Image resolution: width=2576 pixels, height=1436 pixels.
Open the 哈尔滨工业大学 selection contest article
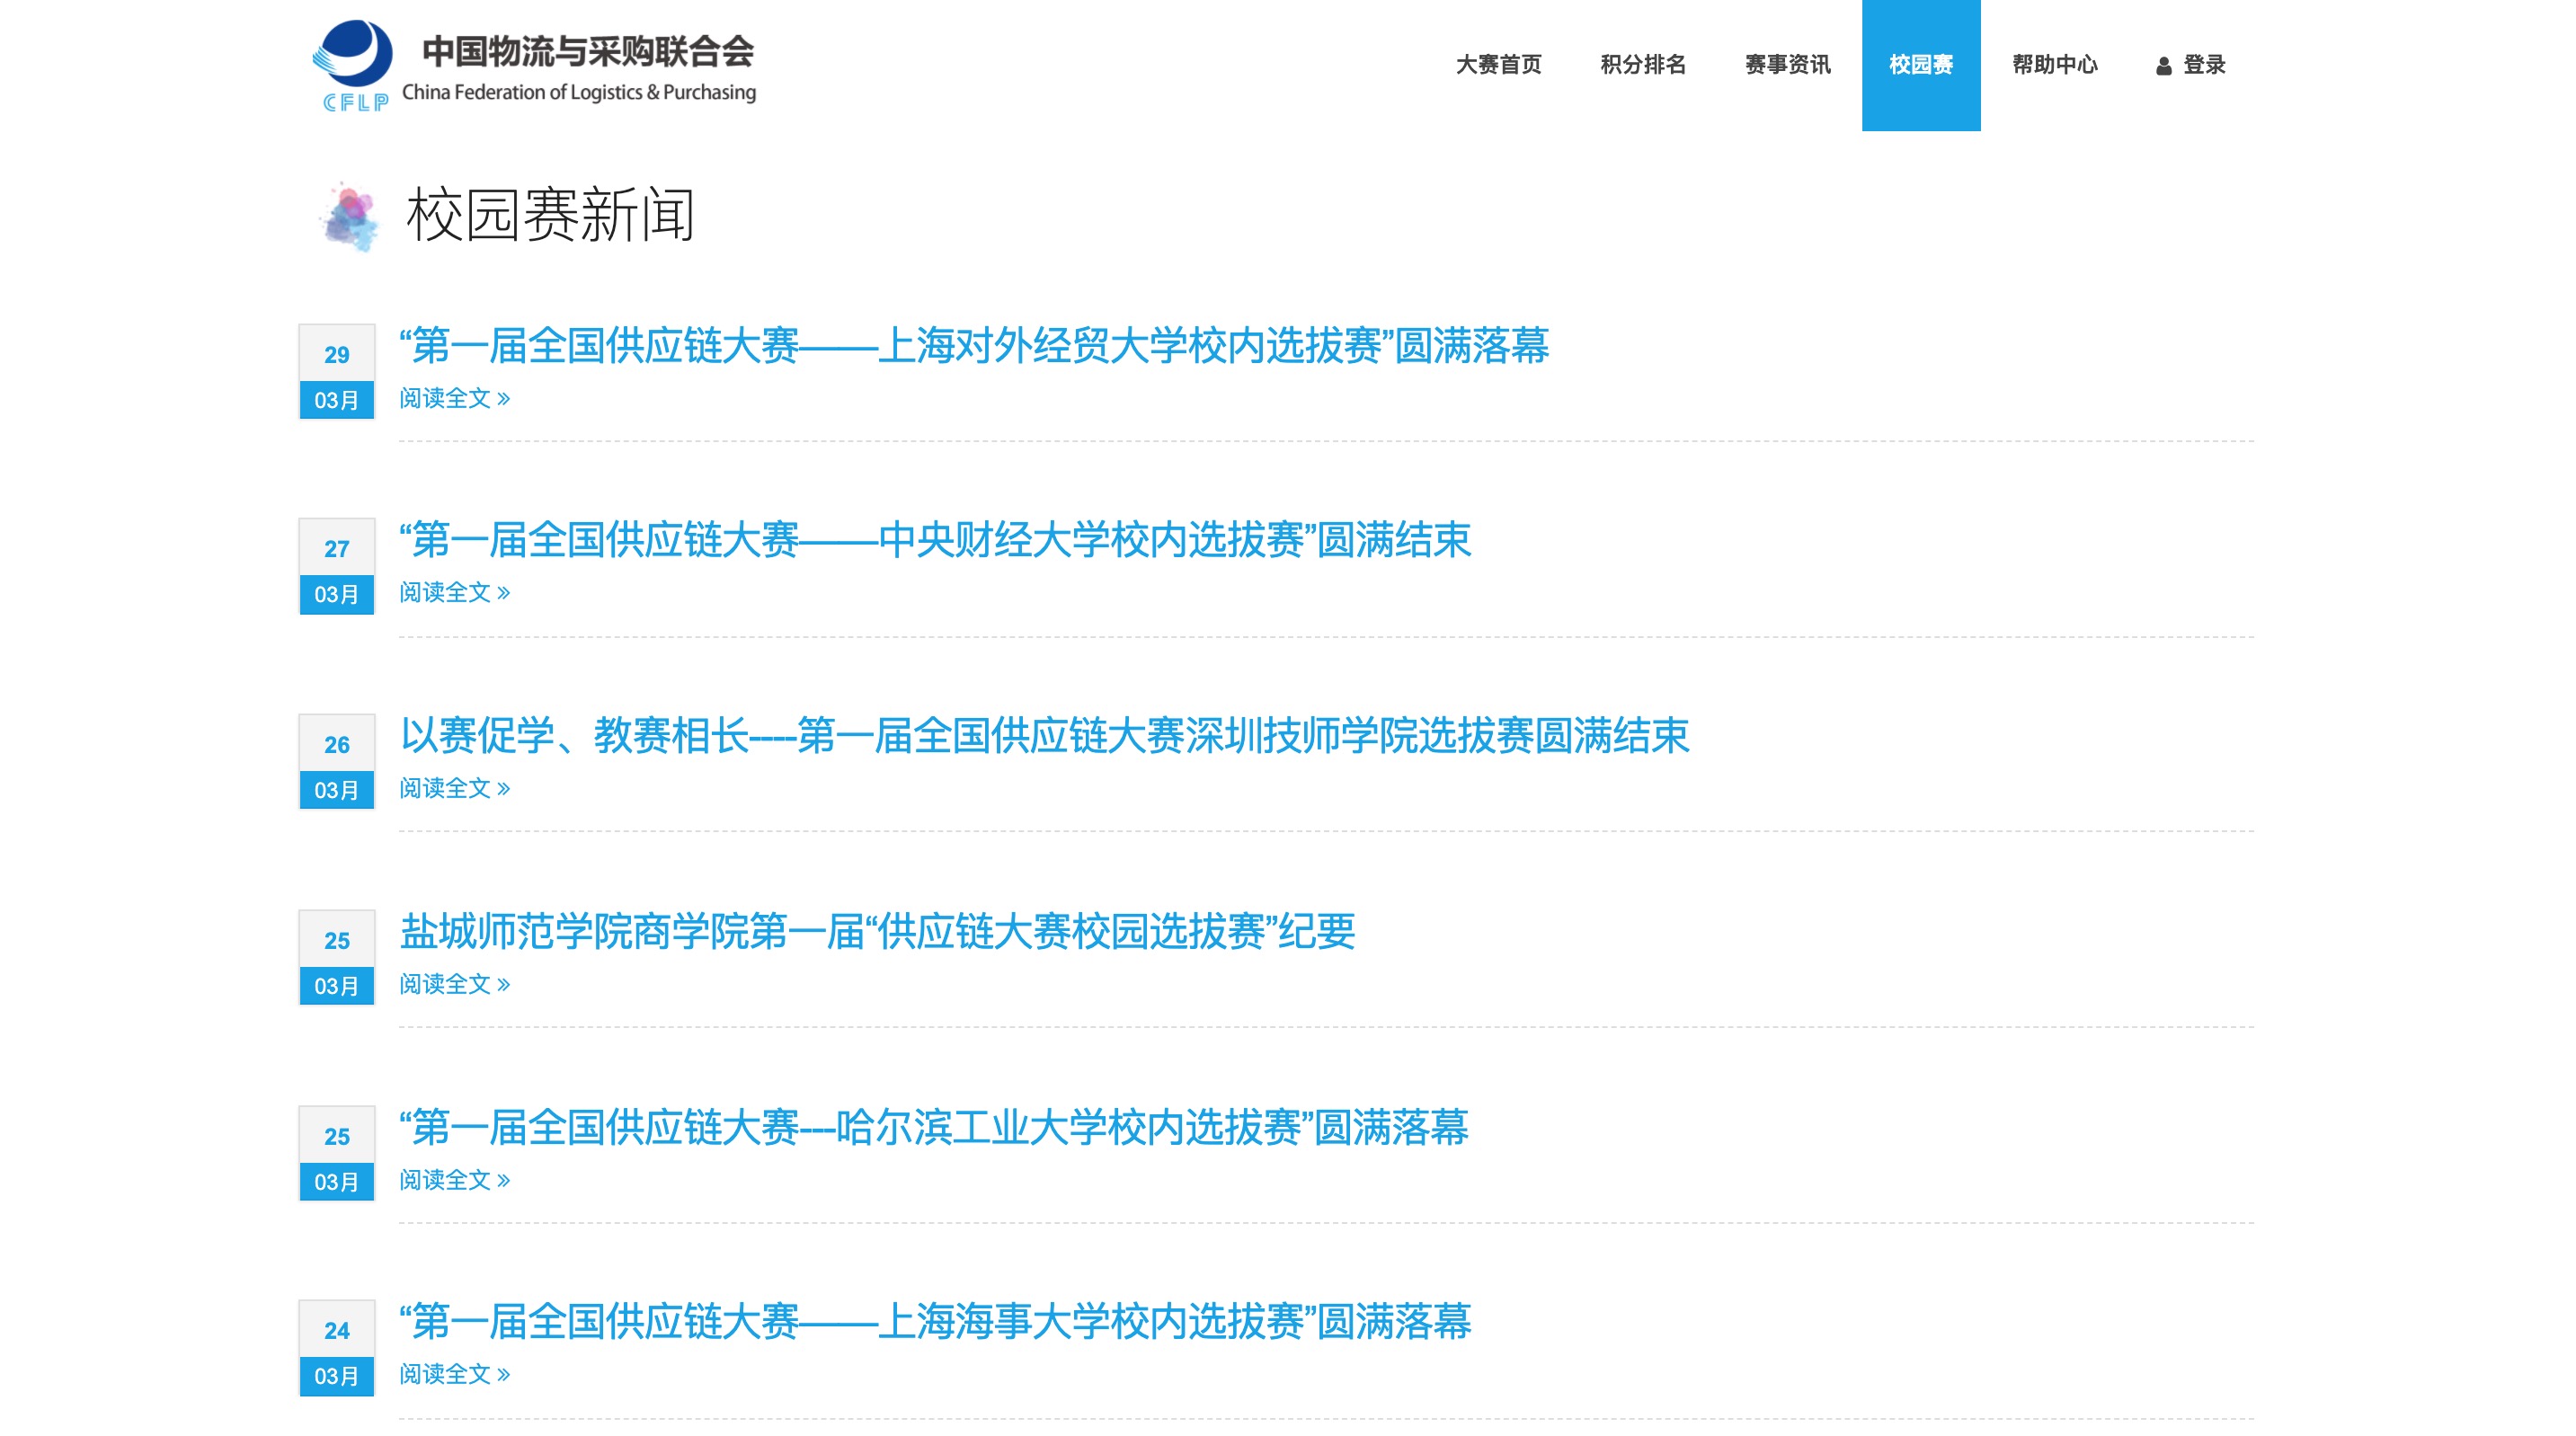click(933, 1128)
